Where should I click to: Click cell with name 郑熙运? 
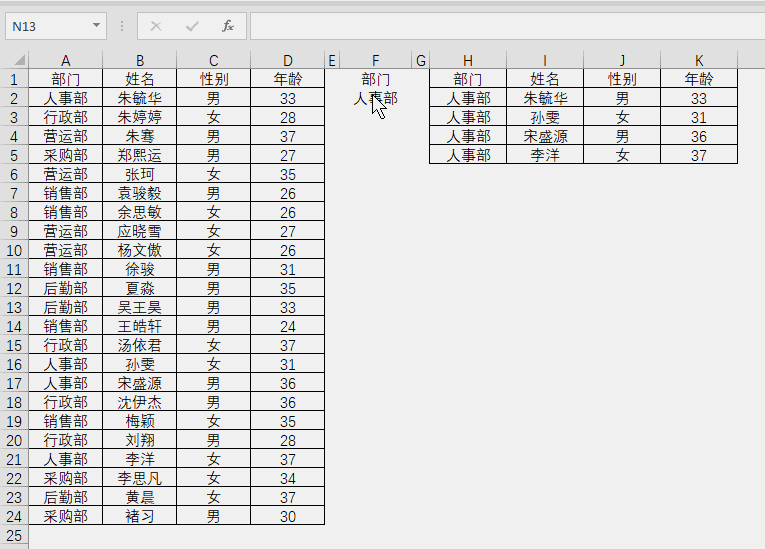(140, 155)
